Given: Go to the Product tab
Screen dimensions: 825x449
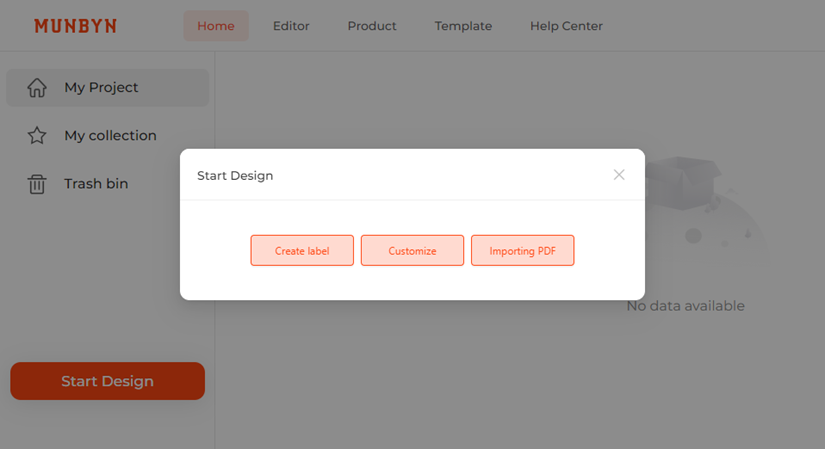Looking at the screenshot, I should 371,26.
